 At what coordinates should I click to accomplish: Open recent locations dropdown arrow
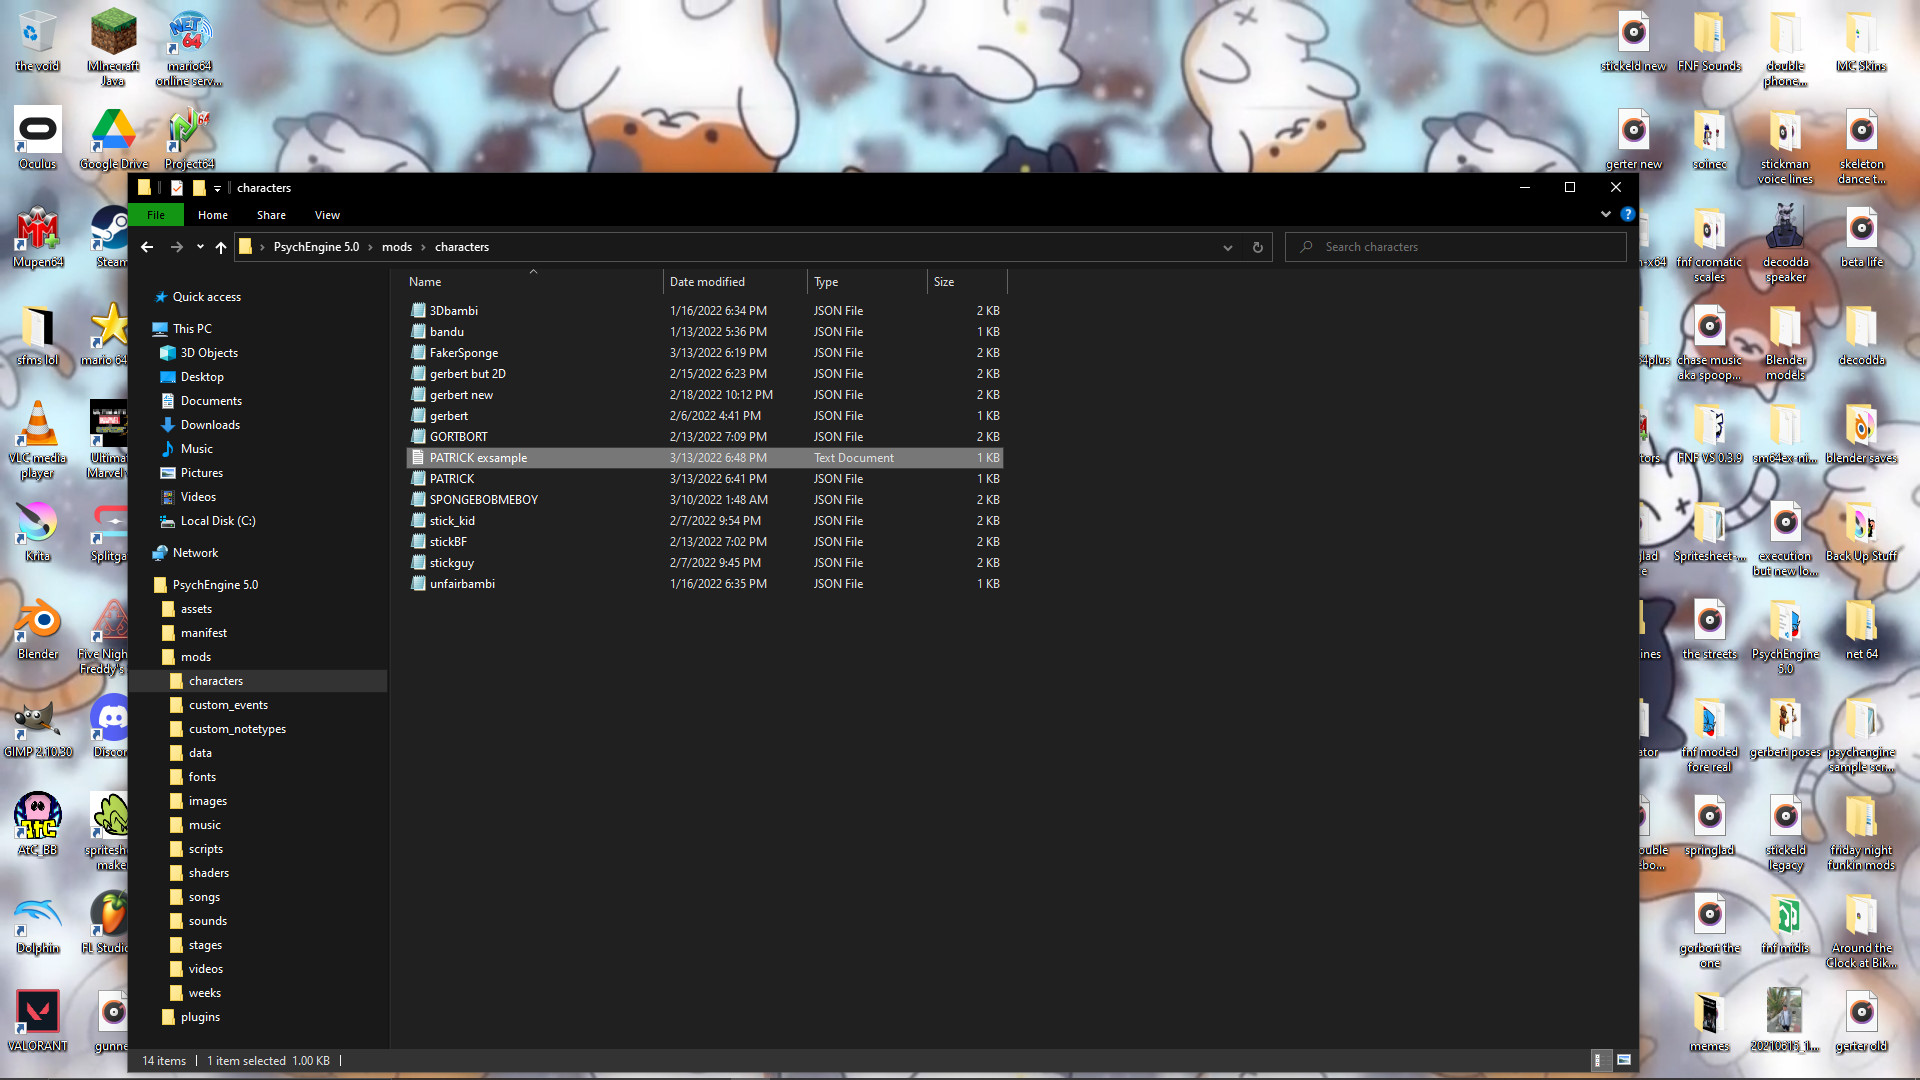tap(200, 247)
